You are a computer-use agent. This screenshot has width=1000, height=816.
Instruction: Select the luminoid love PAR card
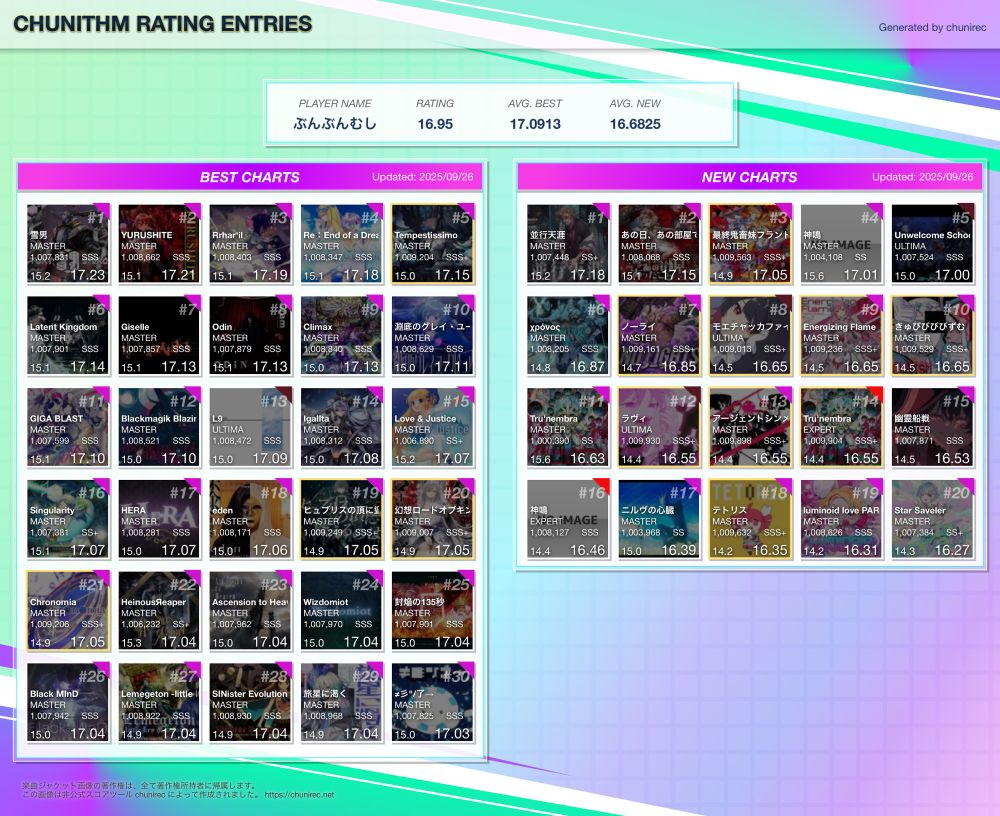842,519
